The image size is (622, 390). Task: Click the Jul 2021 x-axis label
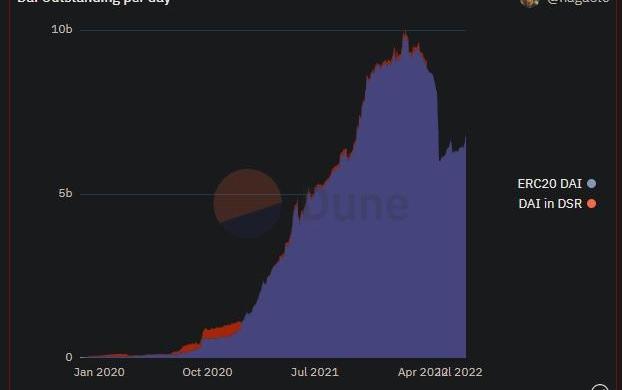[x=315, y=372]
